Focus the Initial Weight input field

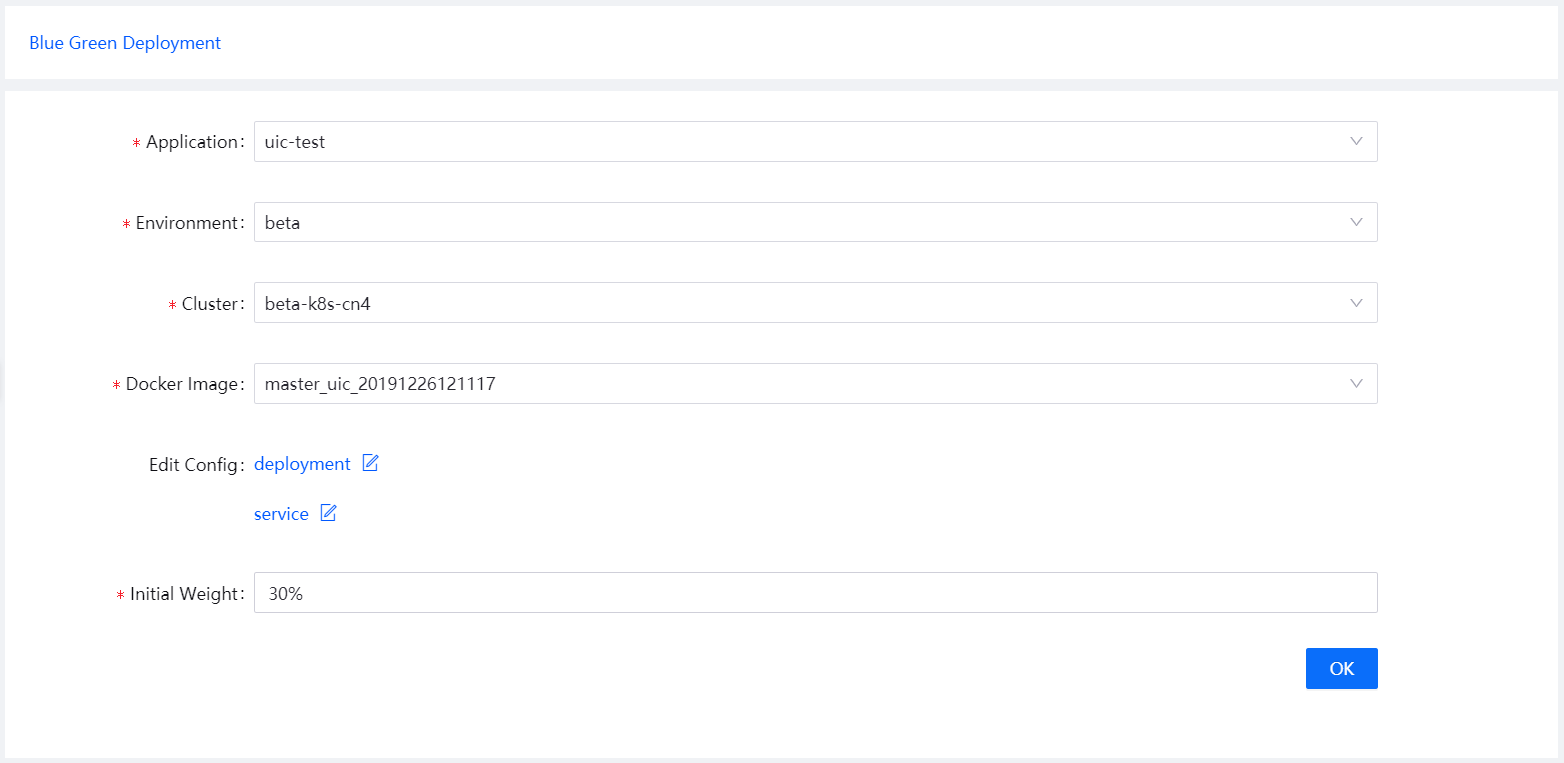(x=815, y=593)
